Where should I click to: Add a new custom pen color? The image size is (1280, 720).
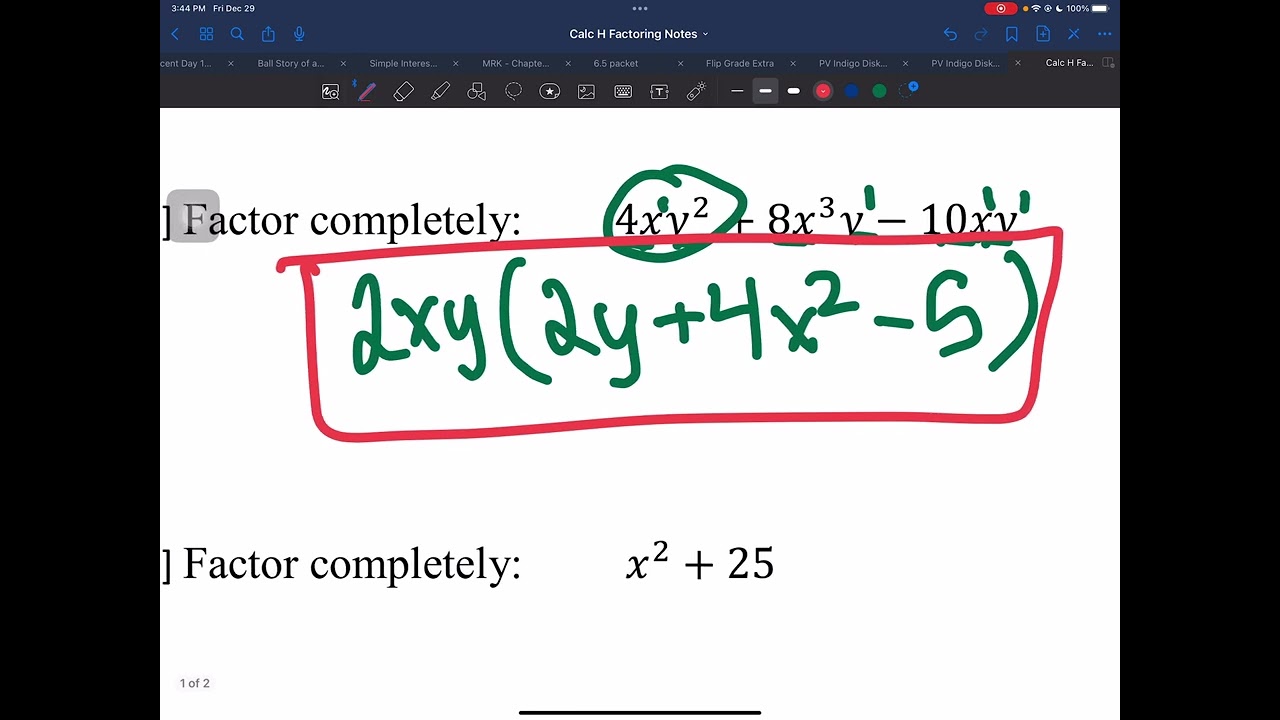point(908,90)
